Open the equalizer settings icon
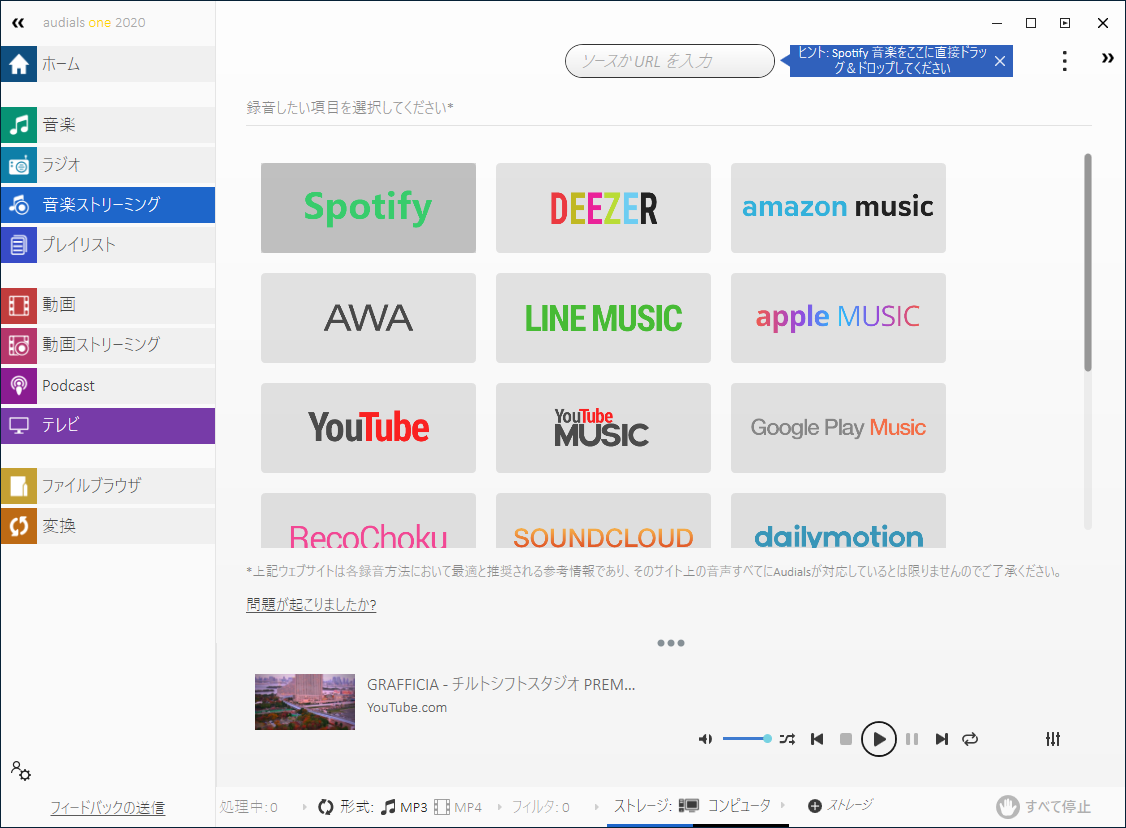This screenshot has height=828, width=1126. click(x=1053, y=739)
